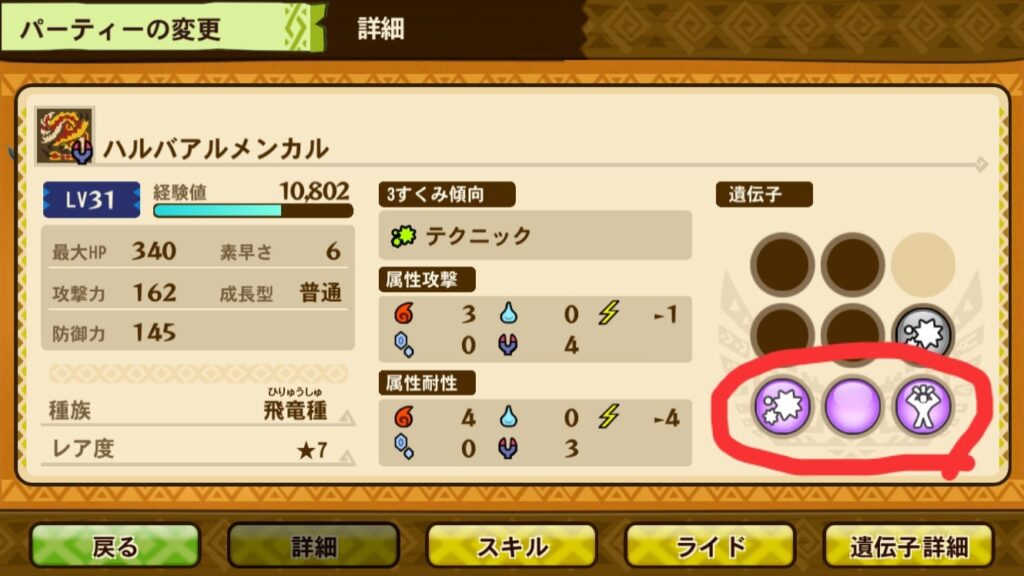Select the gray burst gene orb
The image size is (1024, 576).
tap(922, 334)
